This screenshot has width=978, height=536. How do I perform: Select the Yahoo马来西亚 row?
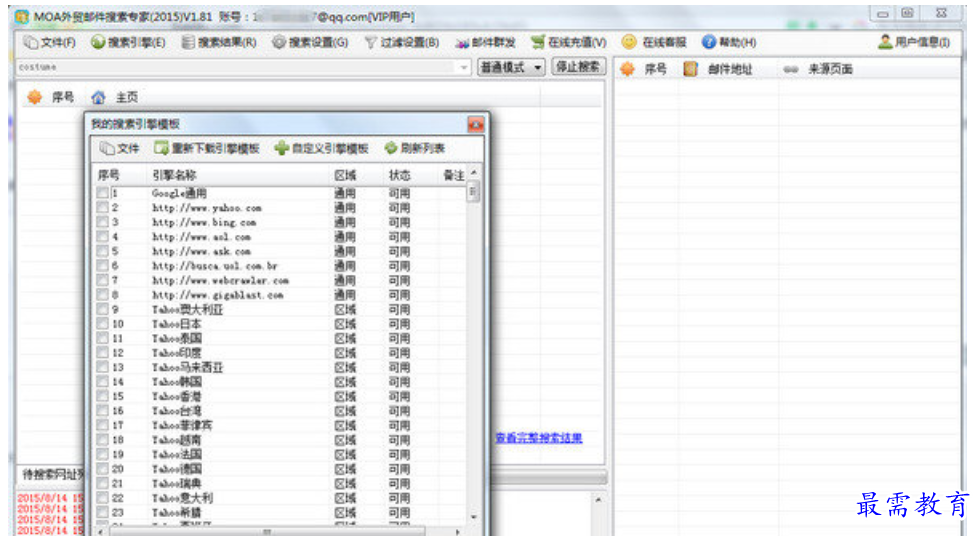click(x=281, y=368)
